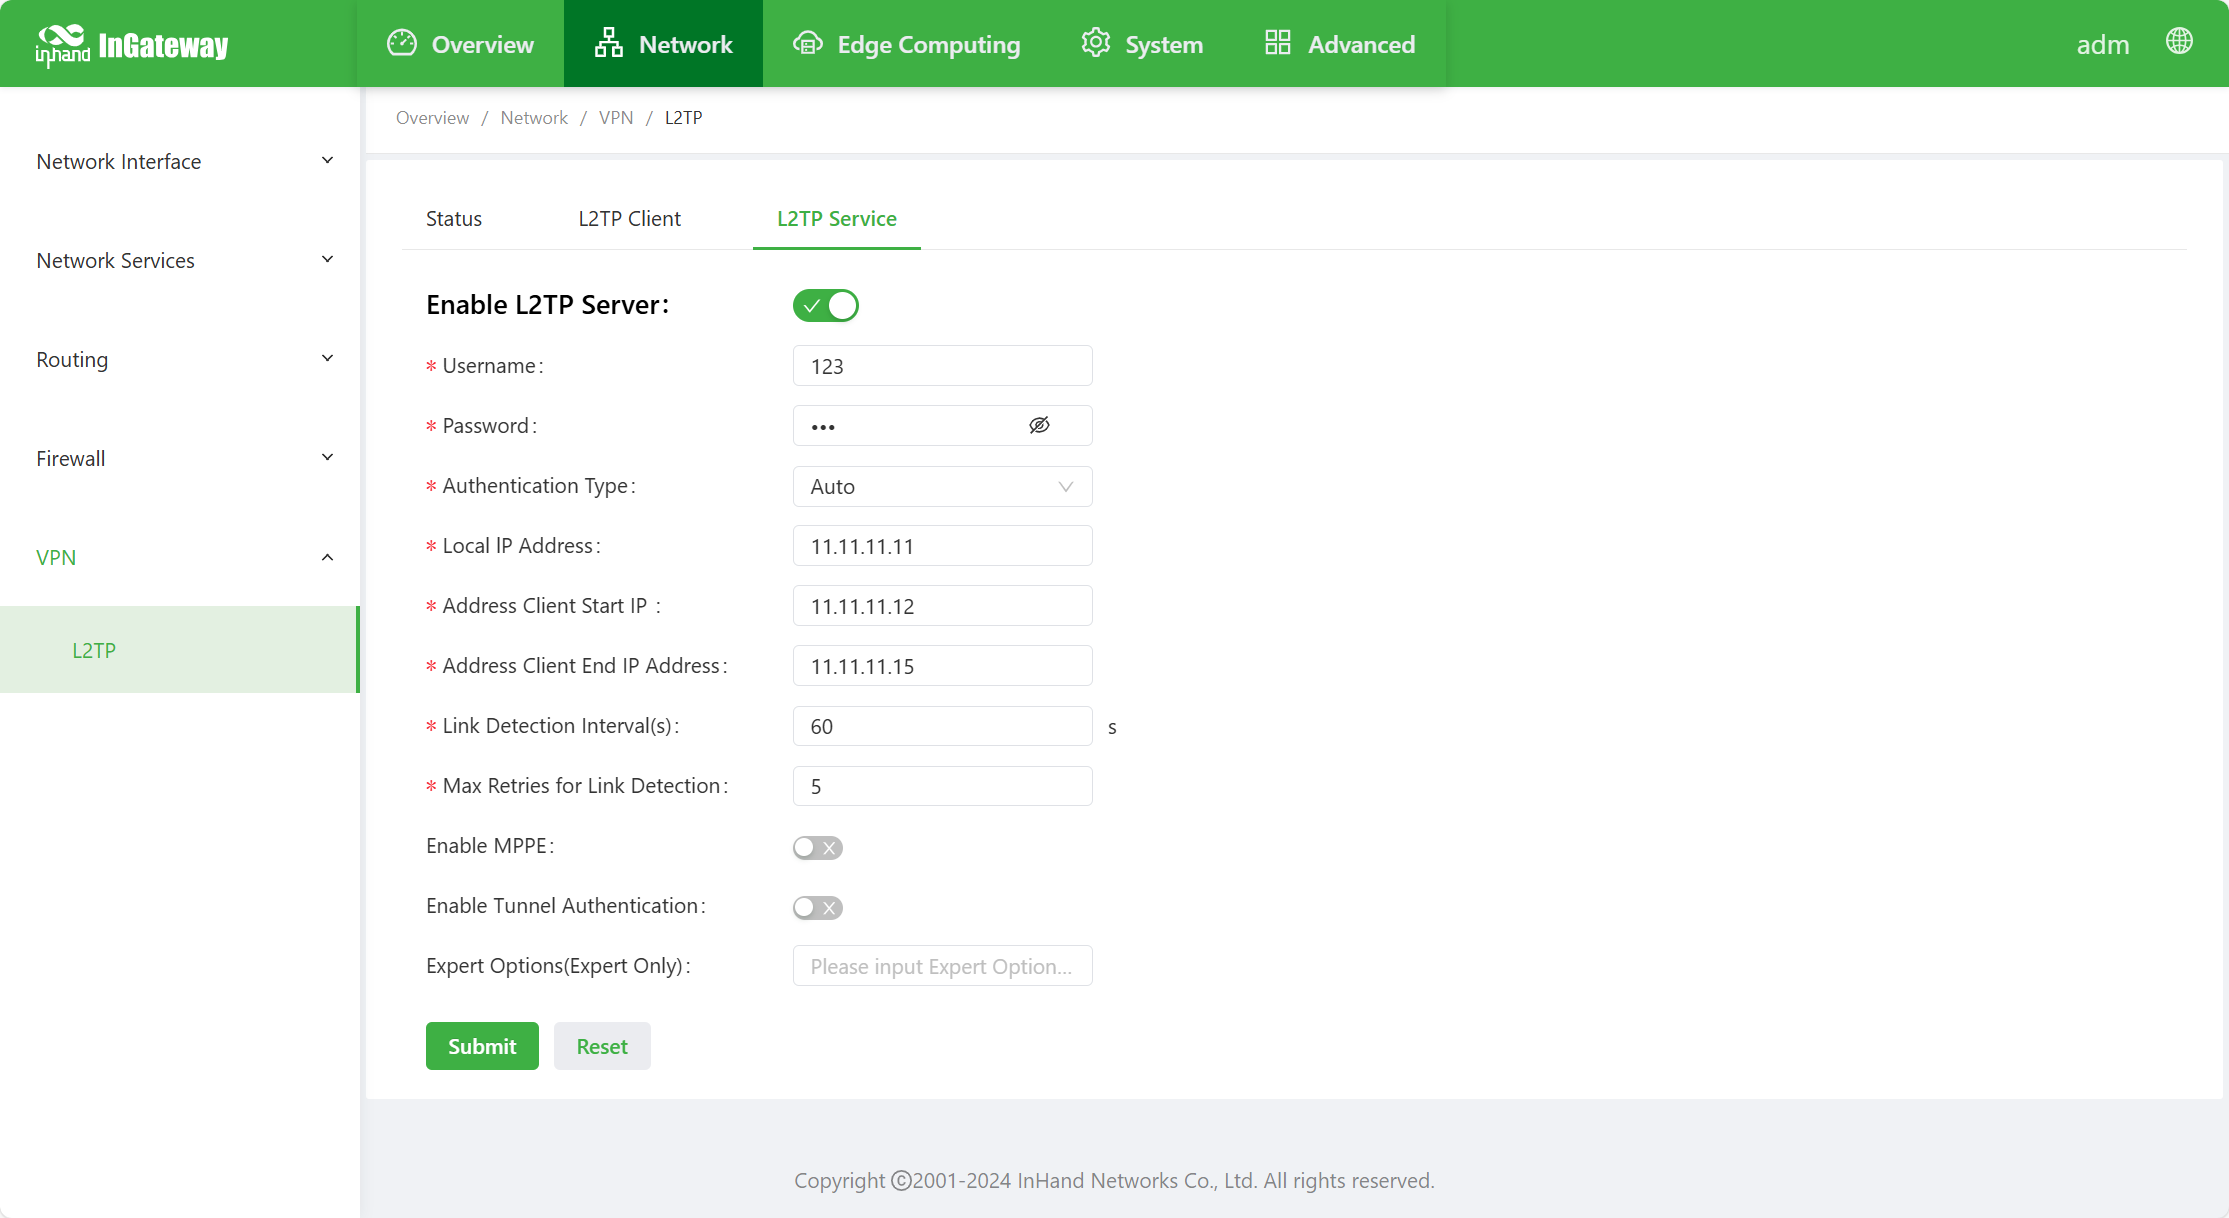Open the language globe icon

[2179, 41]
